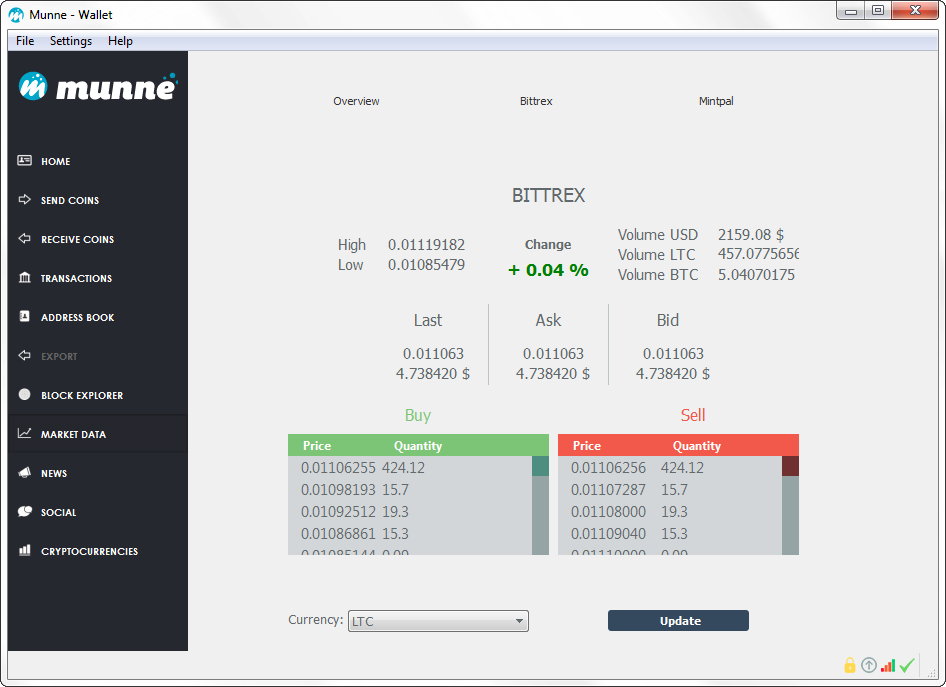This screenshot has width=946, height=687.
Task: Select buy price 0.01092512
Action: click(338, 511)
